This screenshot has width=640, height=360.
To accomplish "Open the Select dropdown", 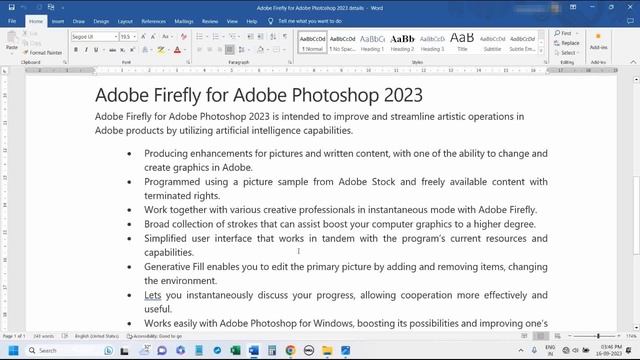I will tap(566, 53).
